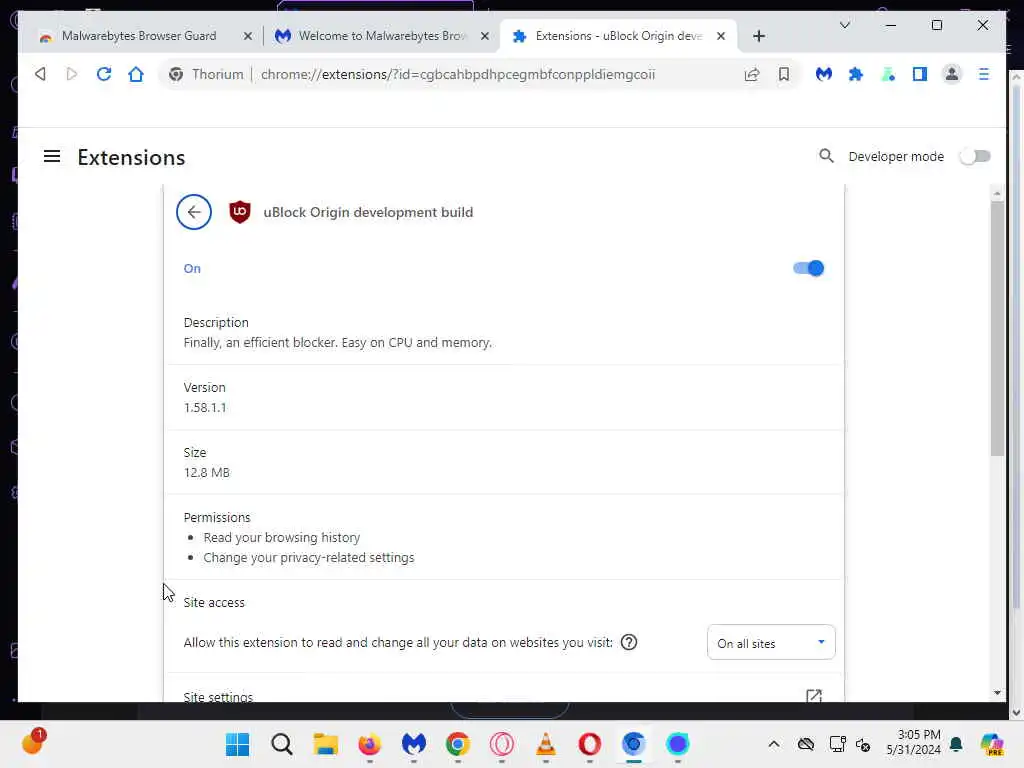This screenshot has width=1024, height=768.
Task: Open the tab search chevron
Action: [x=844, y=25]
